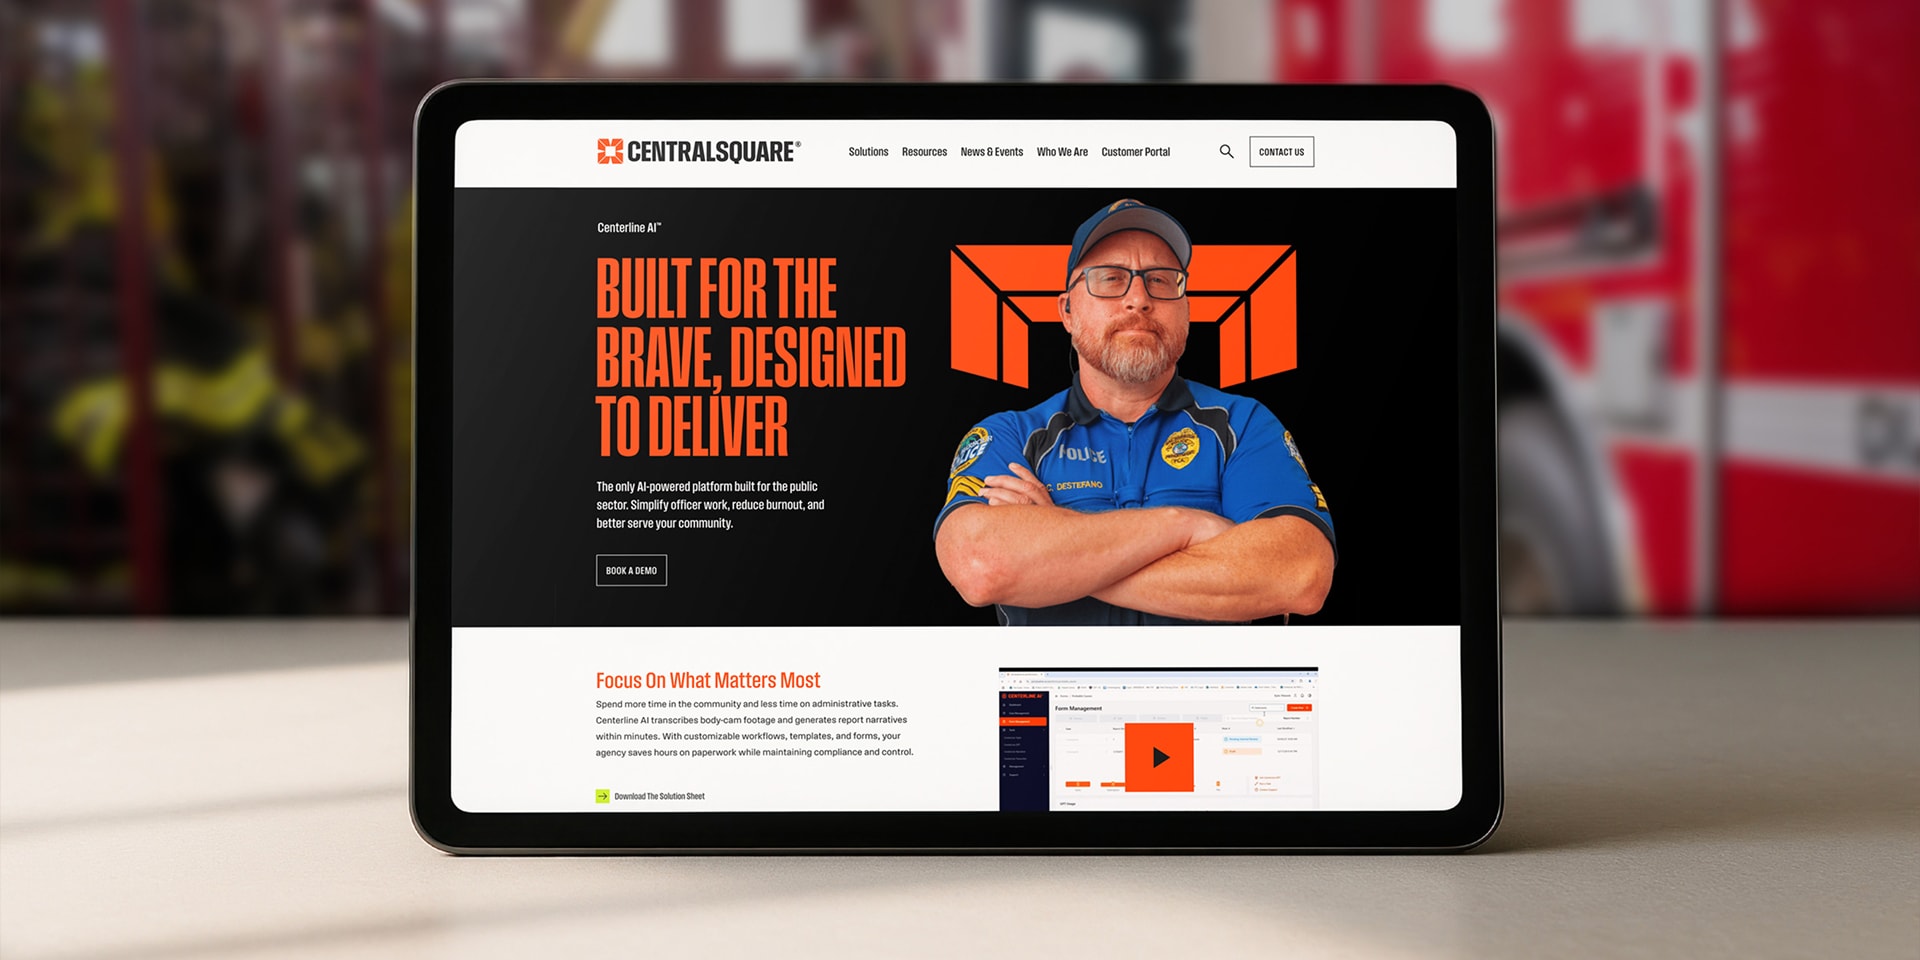1920x960 pixels.
Task: Open the search magnifying glass icon
Action: pyautogui.click(x=1226, y=152)
